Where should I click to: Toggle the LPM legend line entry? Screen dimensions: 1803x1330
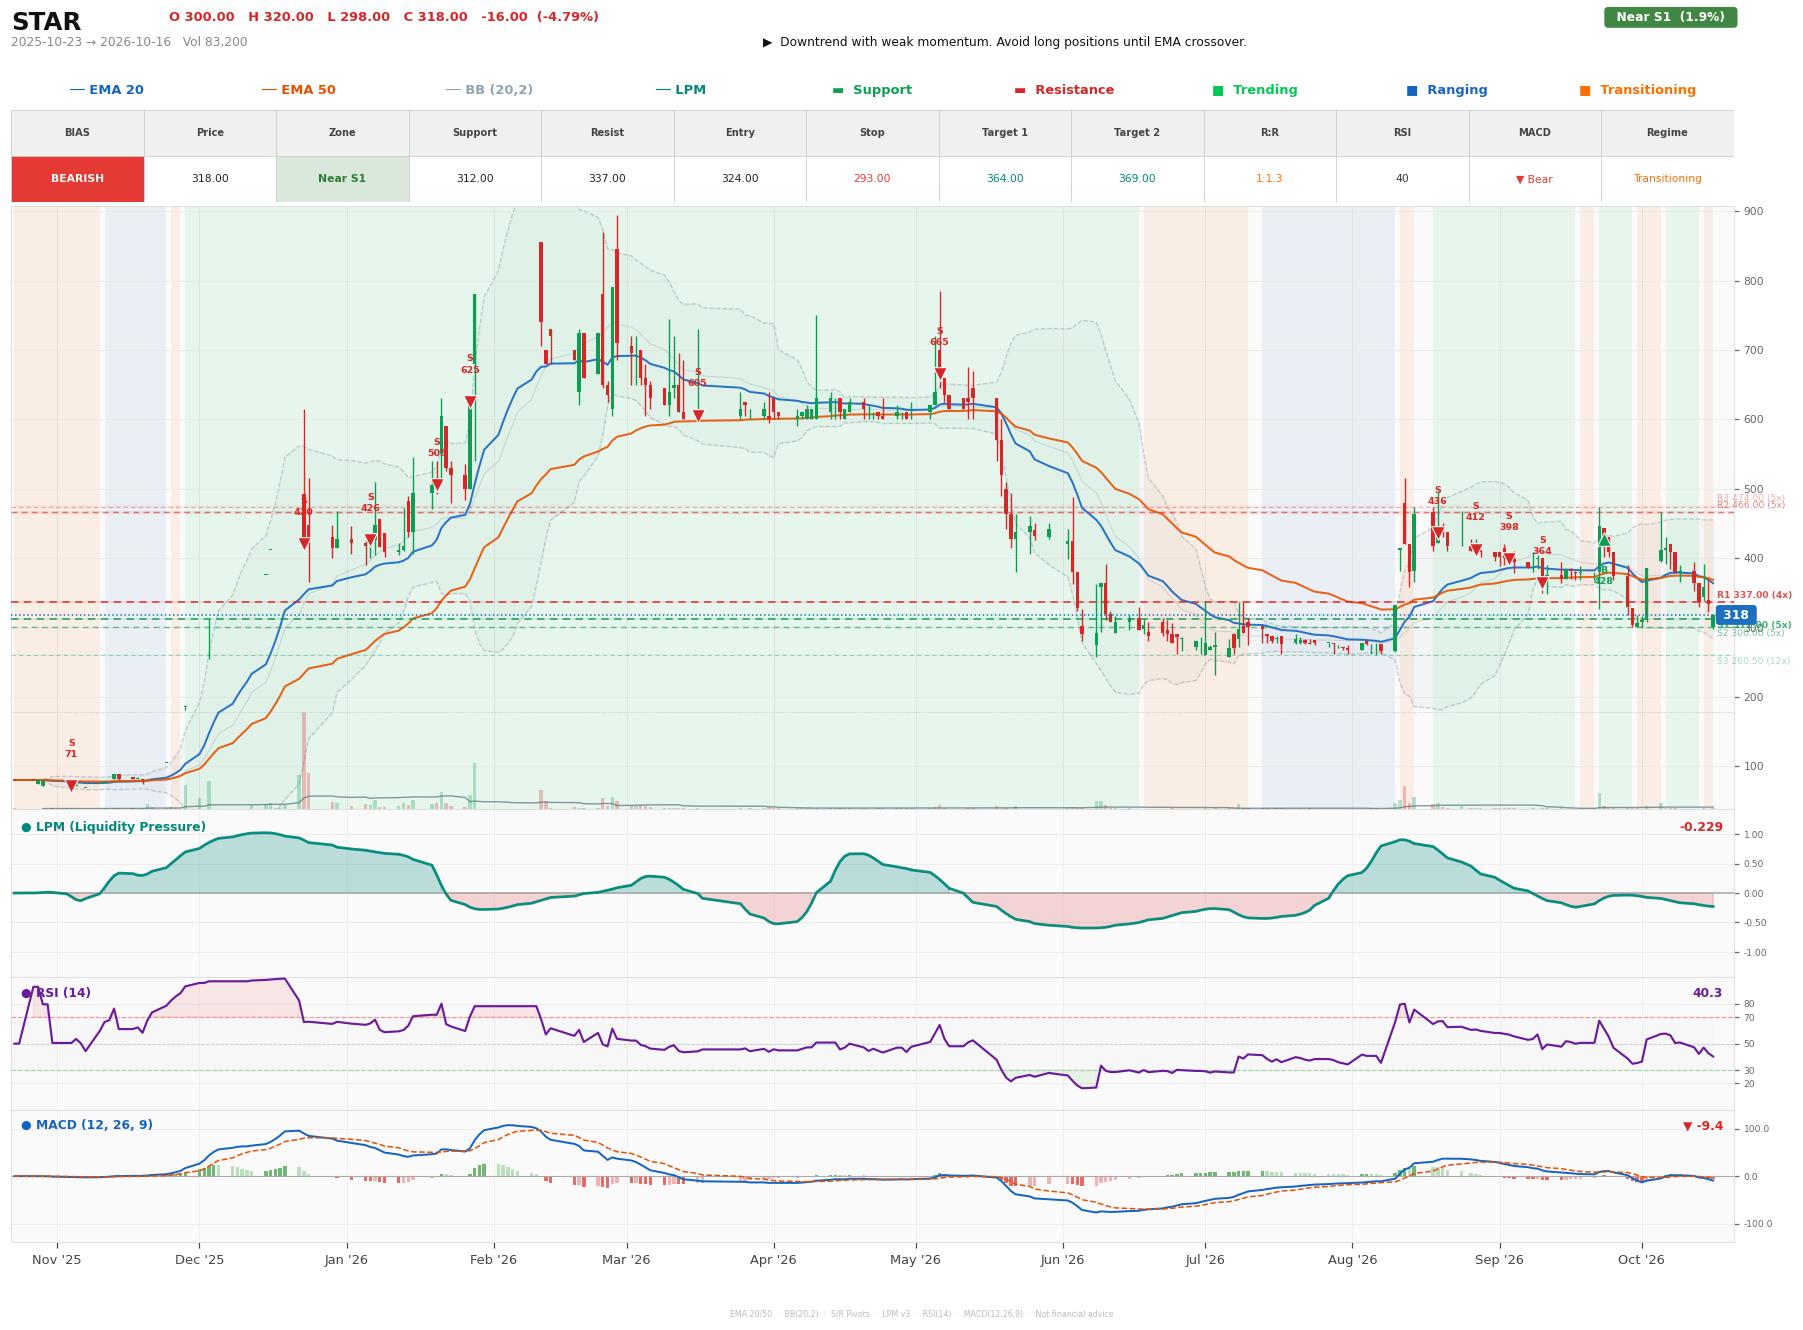coord(681,90)
